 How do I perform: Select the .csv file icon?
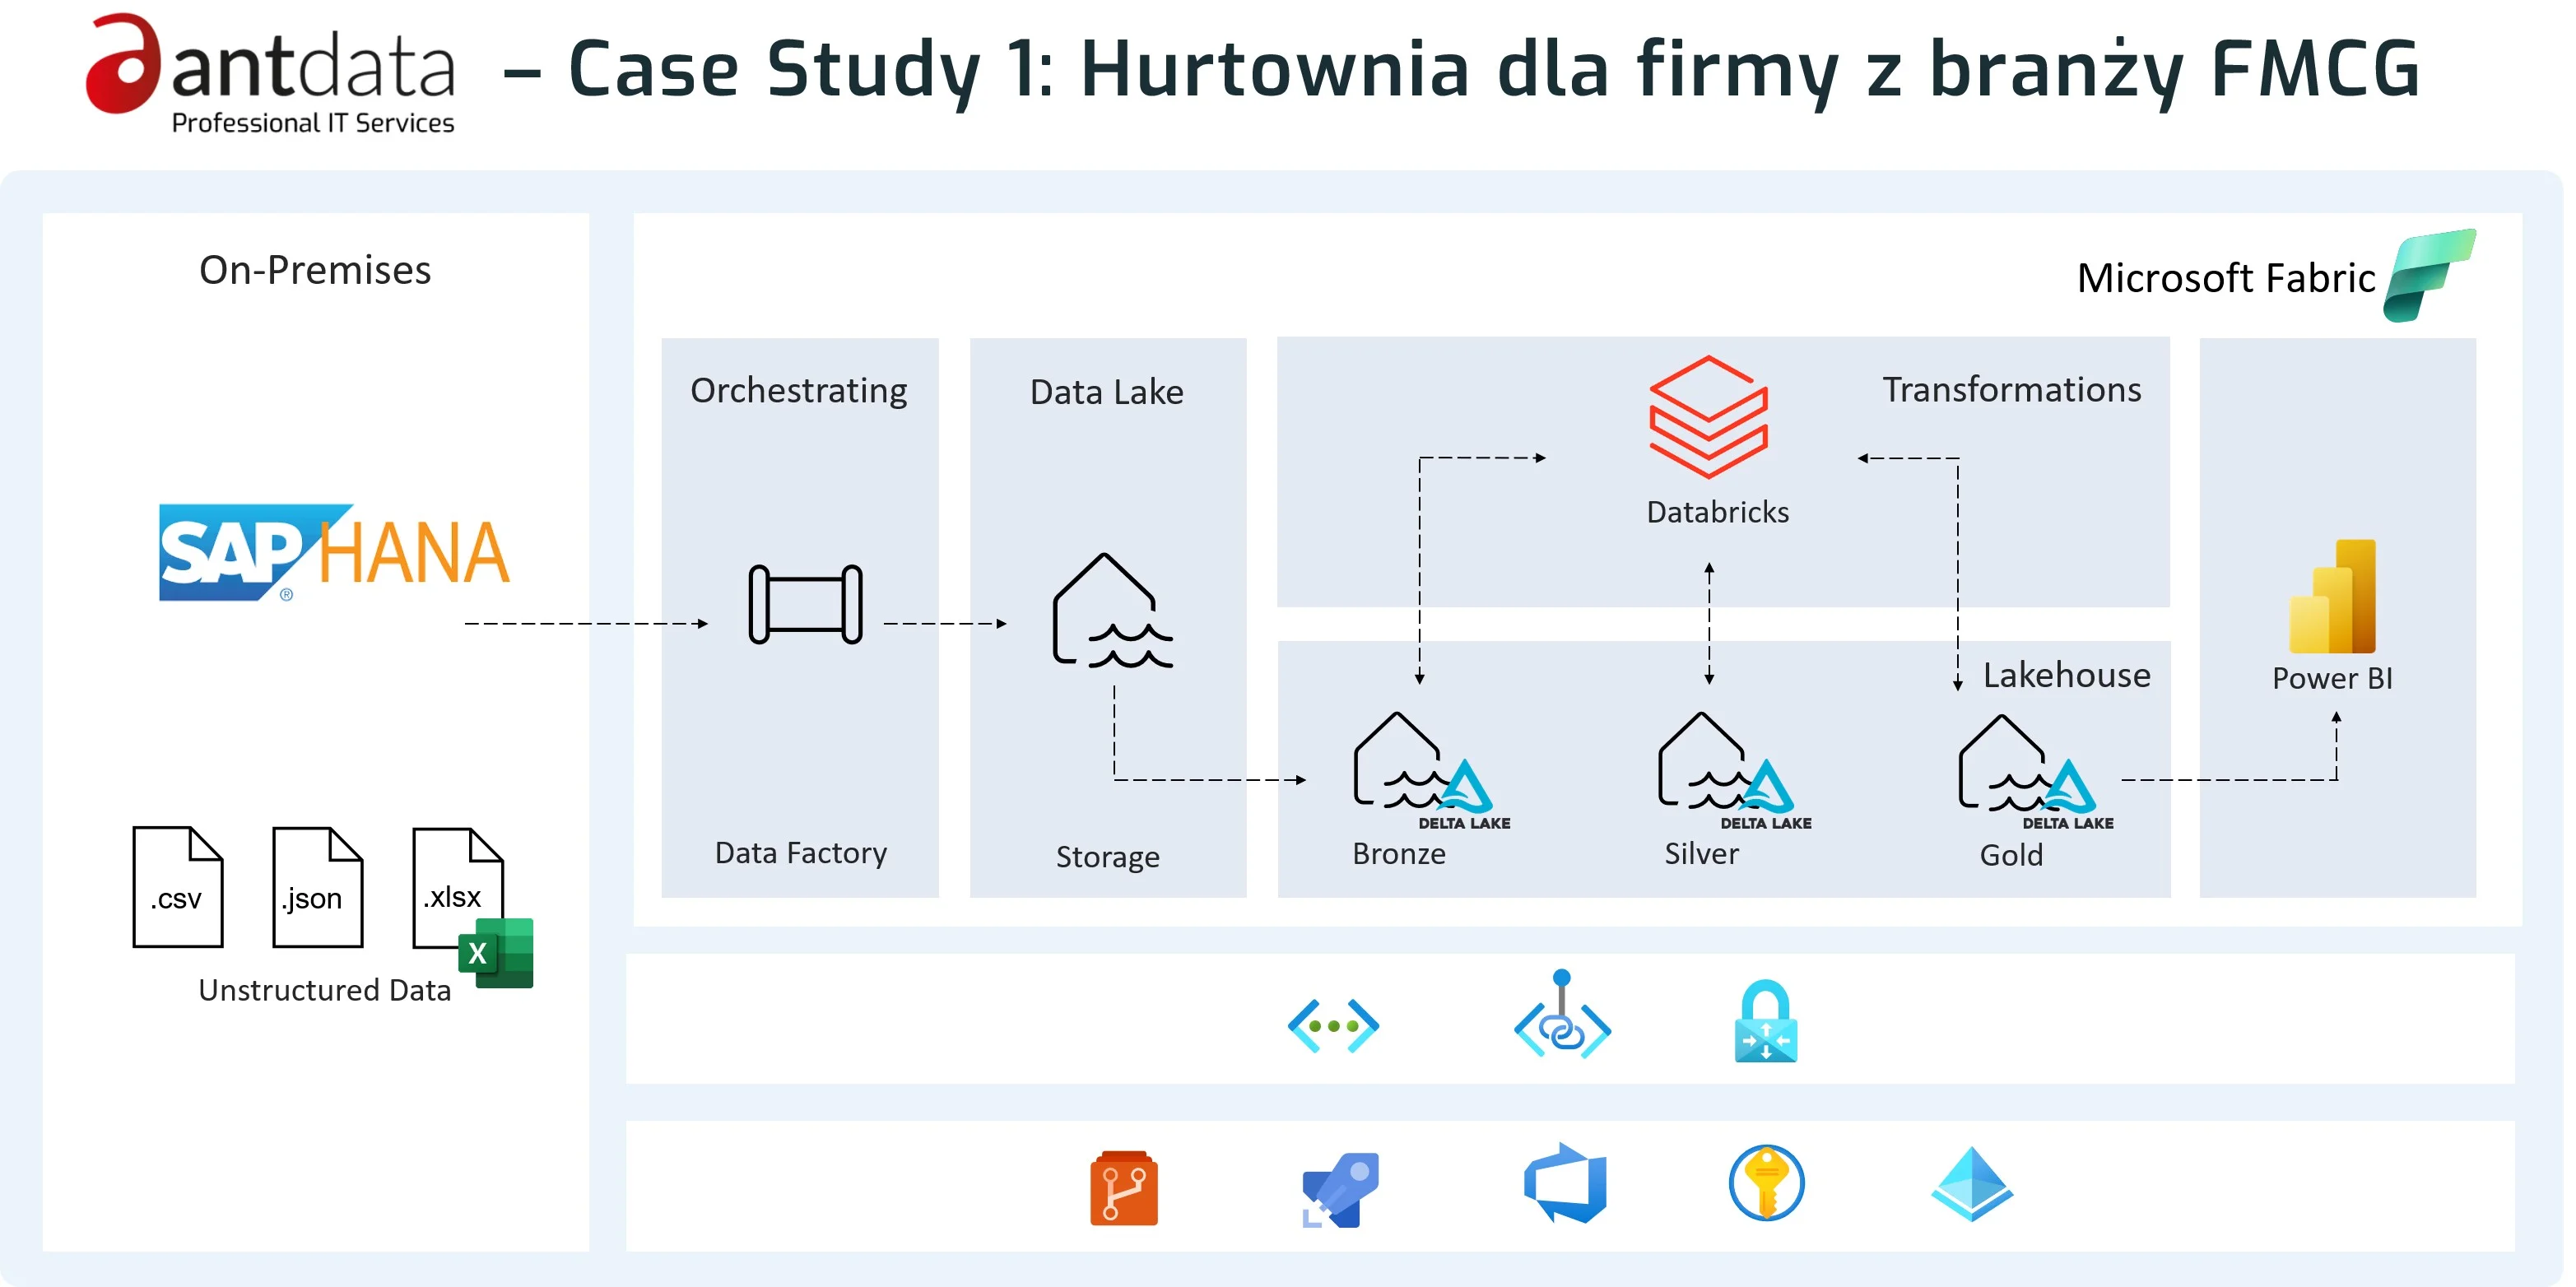[178, 887]
